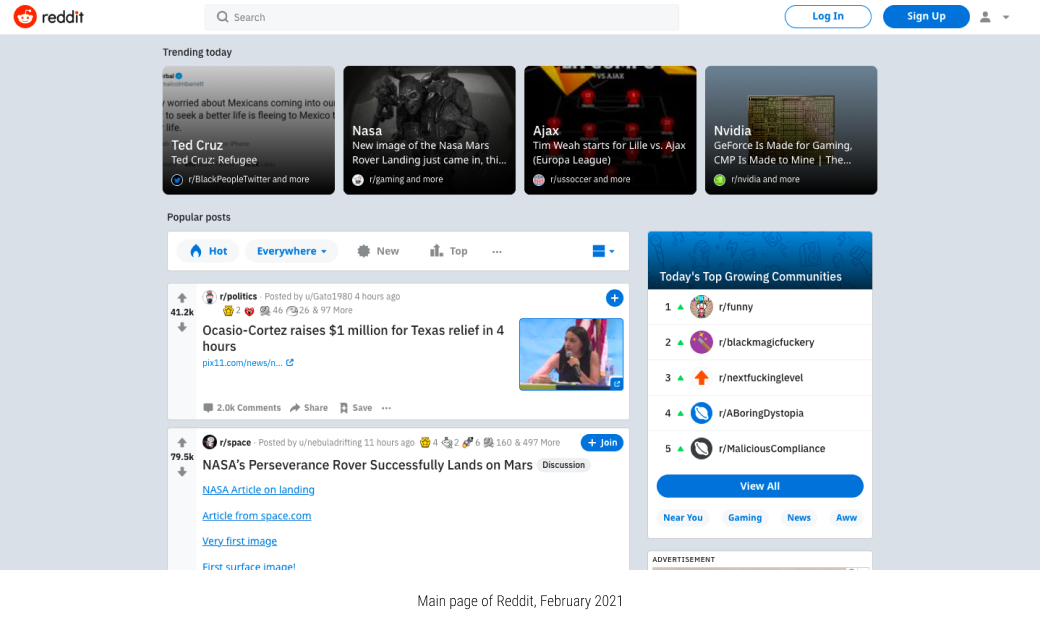Upvote the Ocasio-Cortez politics post
The height and width of the screenshot is (632, 1040).
click(x=182, y=298)
